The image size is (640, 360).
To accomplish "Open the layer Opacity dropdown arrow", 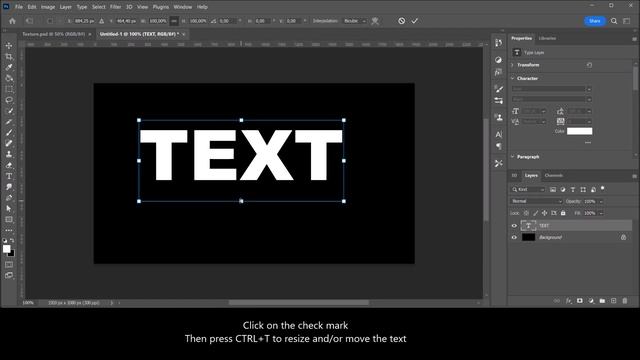I will point(601,202).
